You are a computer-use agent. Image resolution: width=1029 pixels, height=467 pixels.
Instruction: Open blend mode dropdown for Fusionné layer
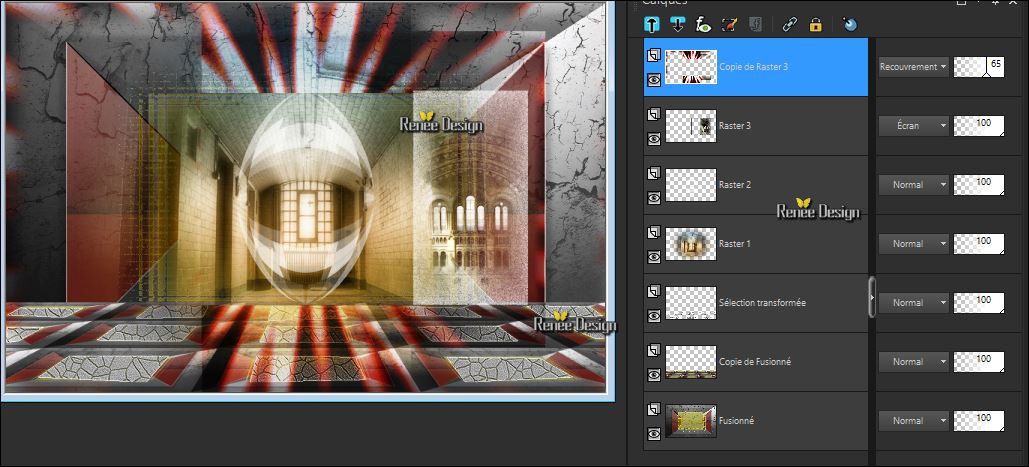(x=914, y=420)
